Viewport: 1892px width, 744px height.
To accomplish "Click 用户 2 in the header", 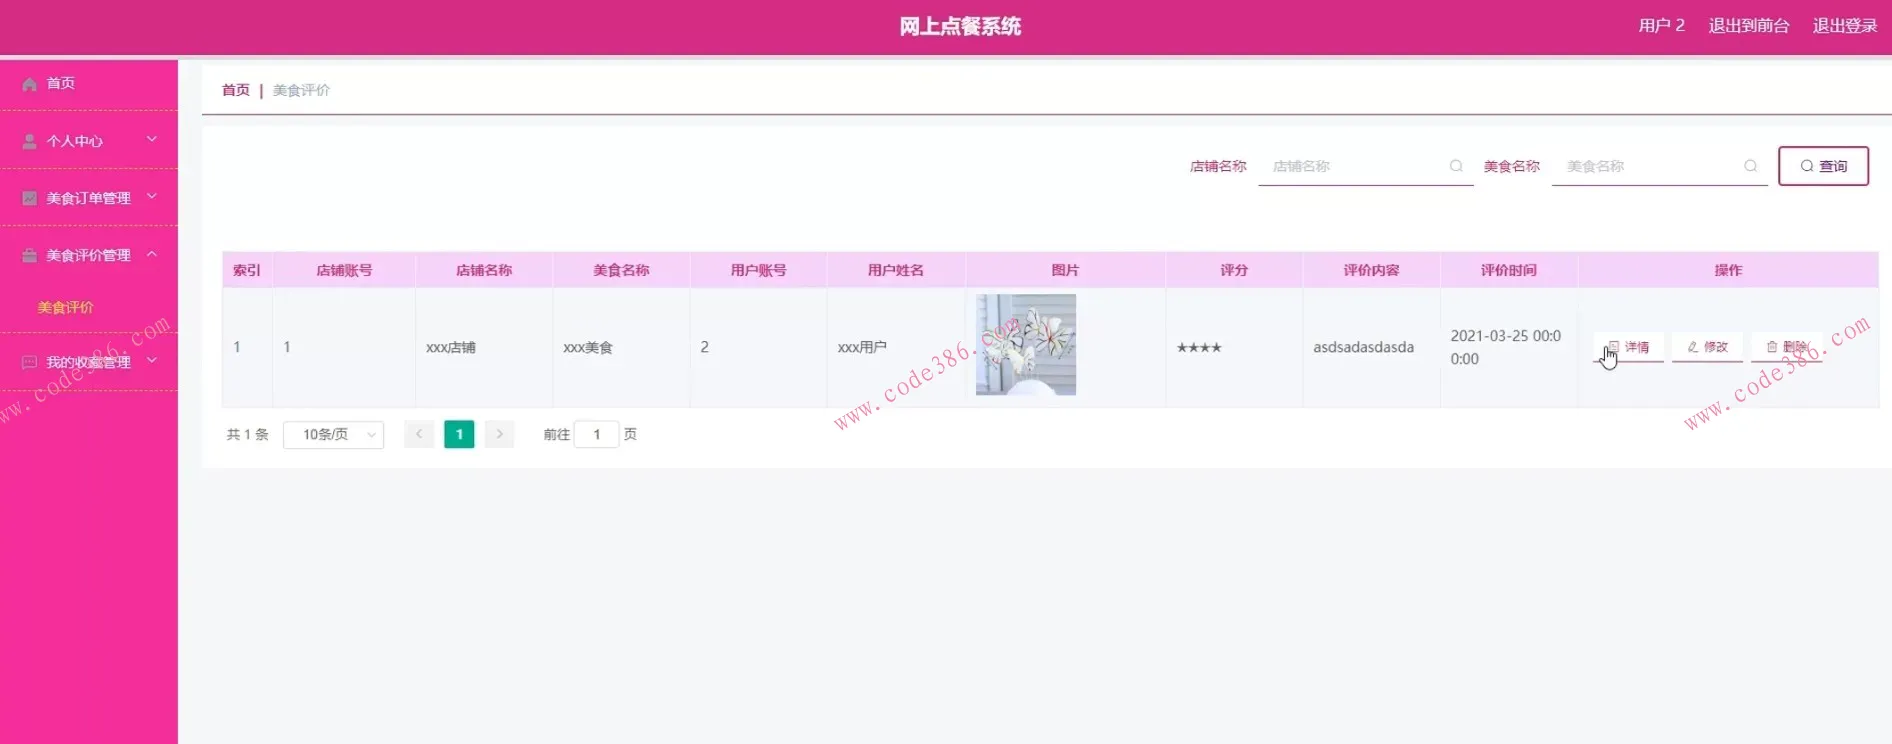I will point(1661,26).
